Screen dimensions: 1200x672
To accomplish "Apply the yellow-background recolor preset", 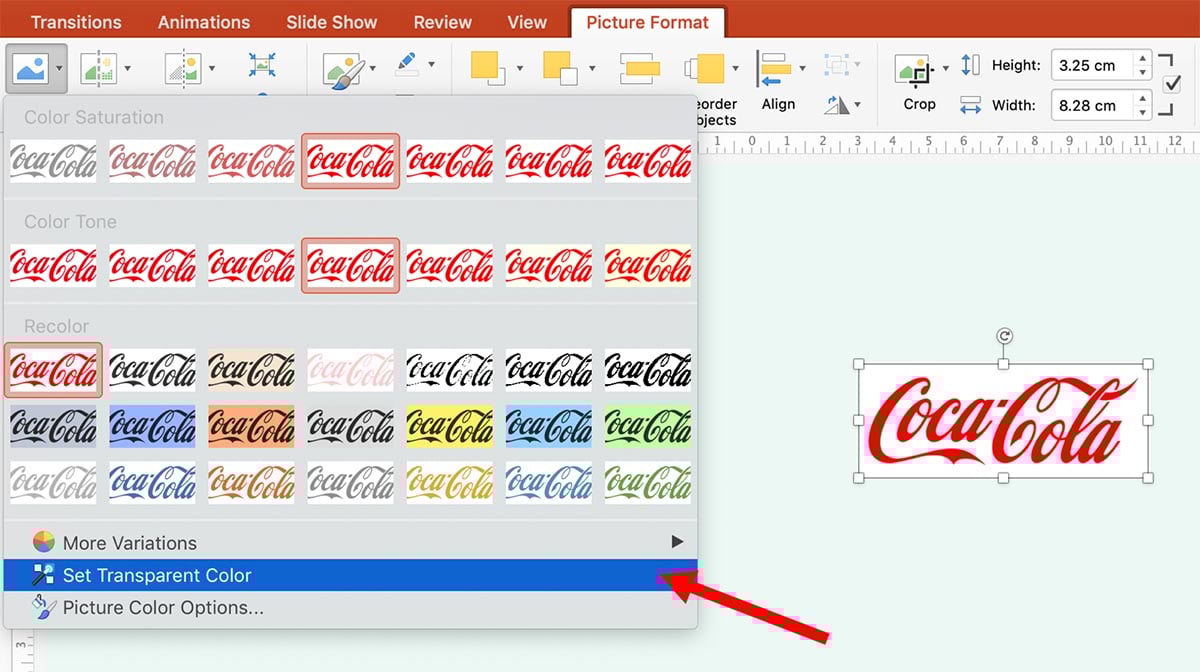I will coord(449,427).
